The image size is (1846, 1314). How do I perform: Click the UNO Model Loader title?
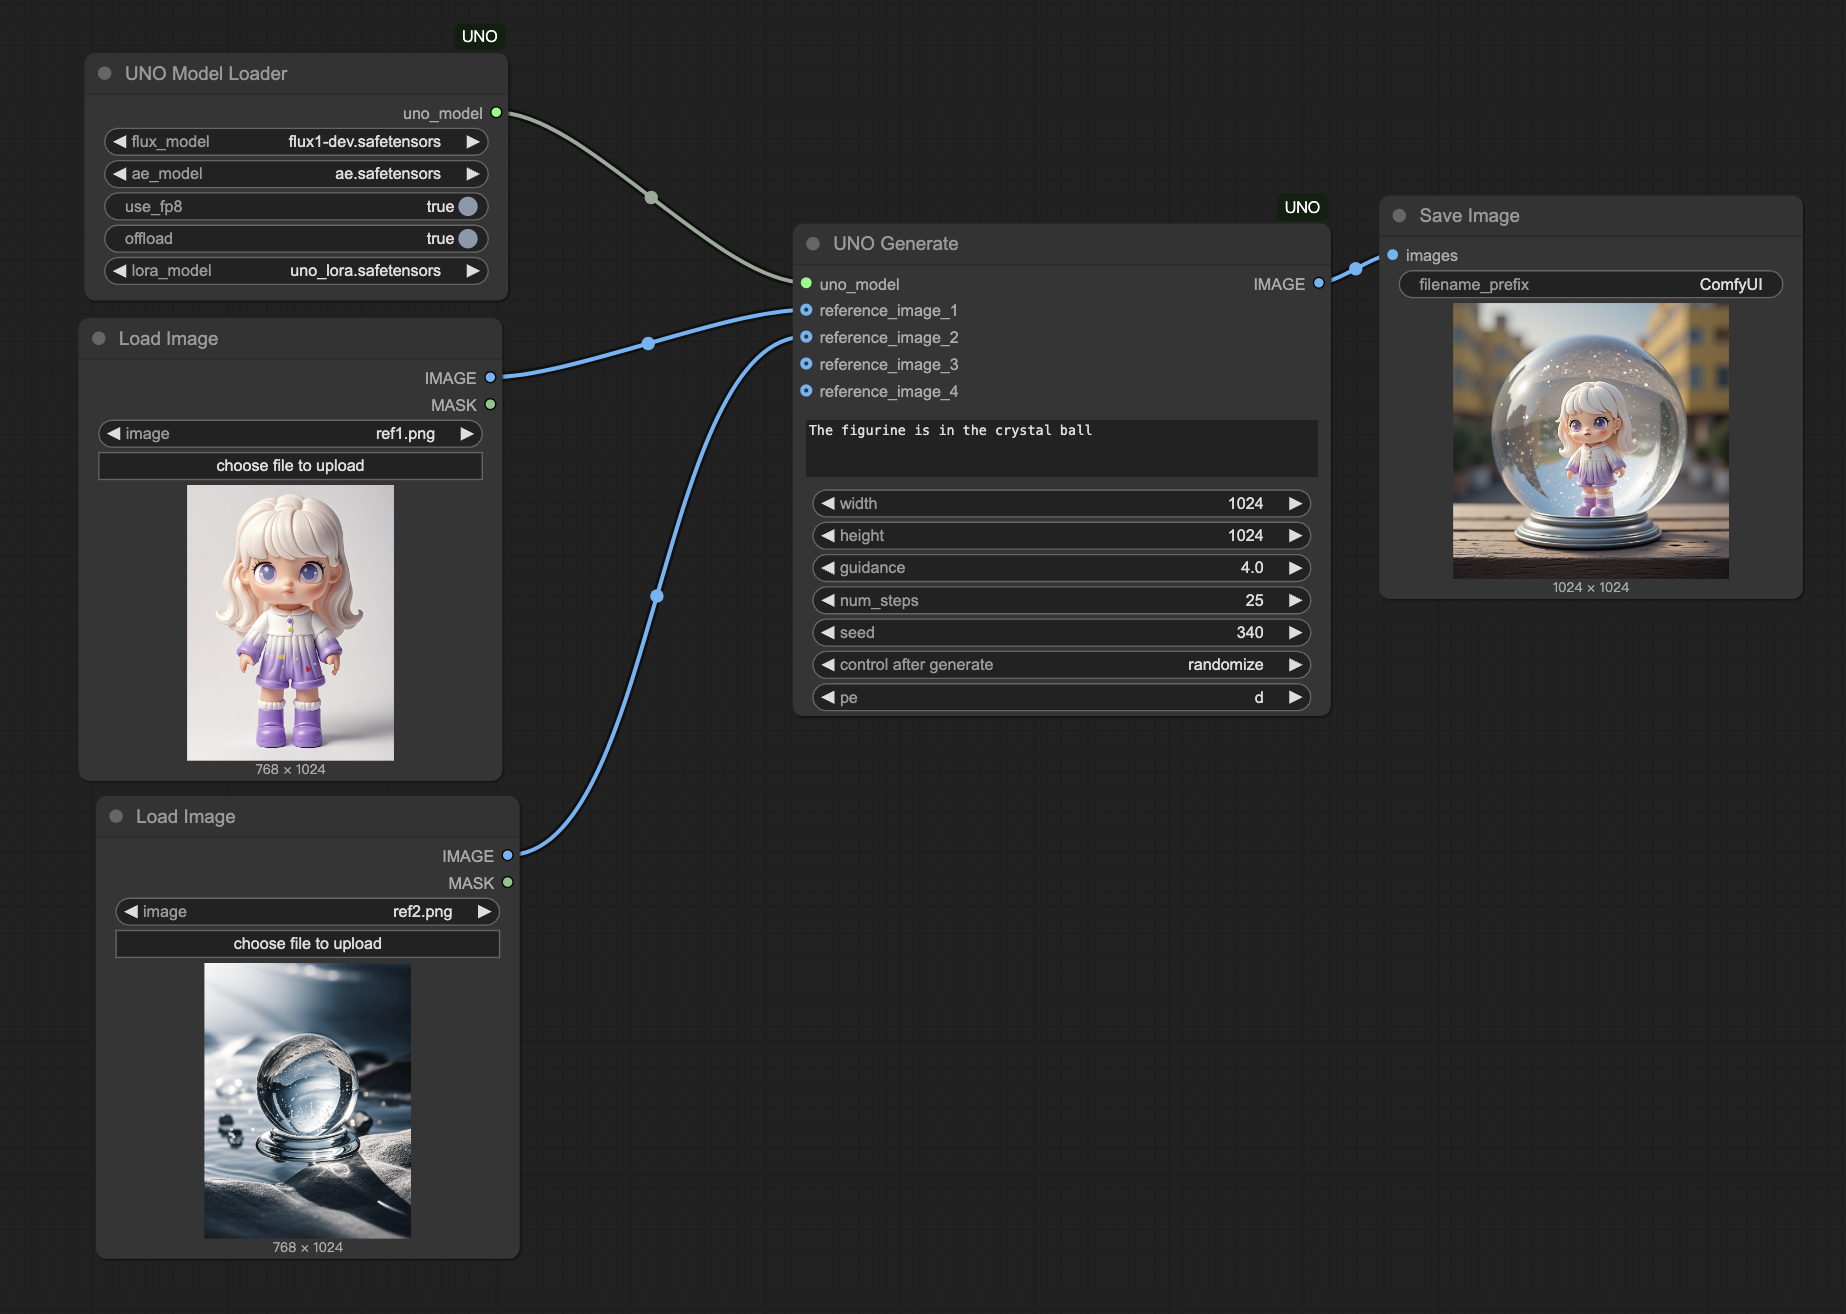click(x=206, y=73)
